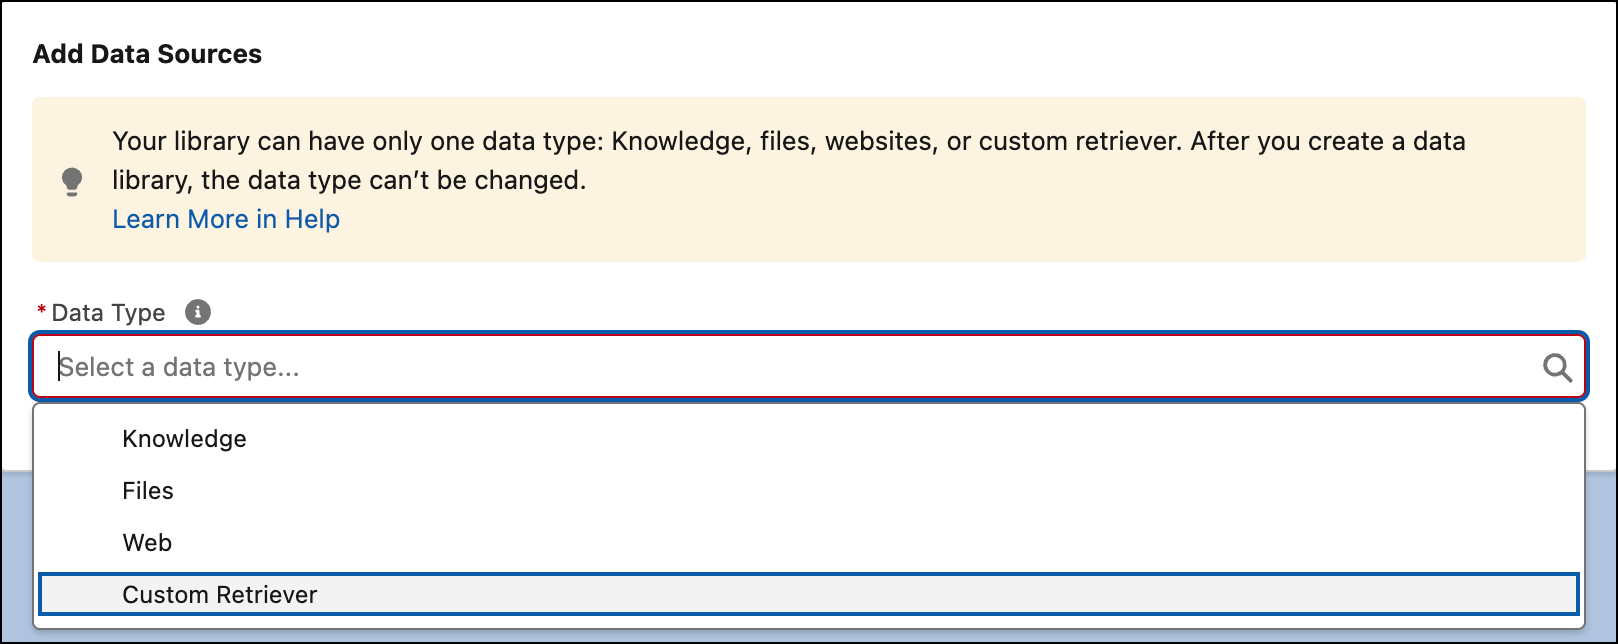Click the magnifier search icon
The width and height of the screenshot is (1618, 644).
(x=1557, y=368)
